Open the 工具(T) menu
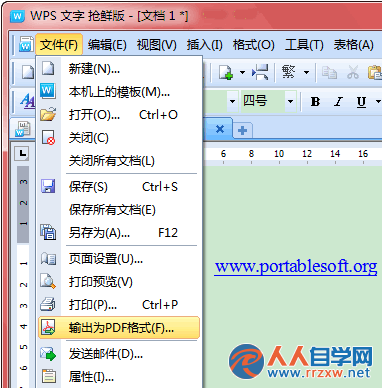 [304, 44]
